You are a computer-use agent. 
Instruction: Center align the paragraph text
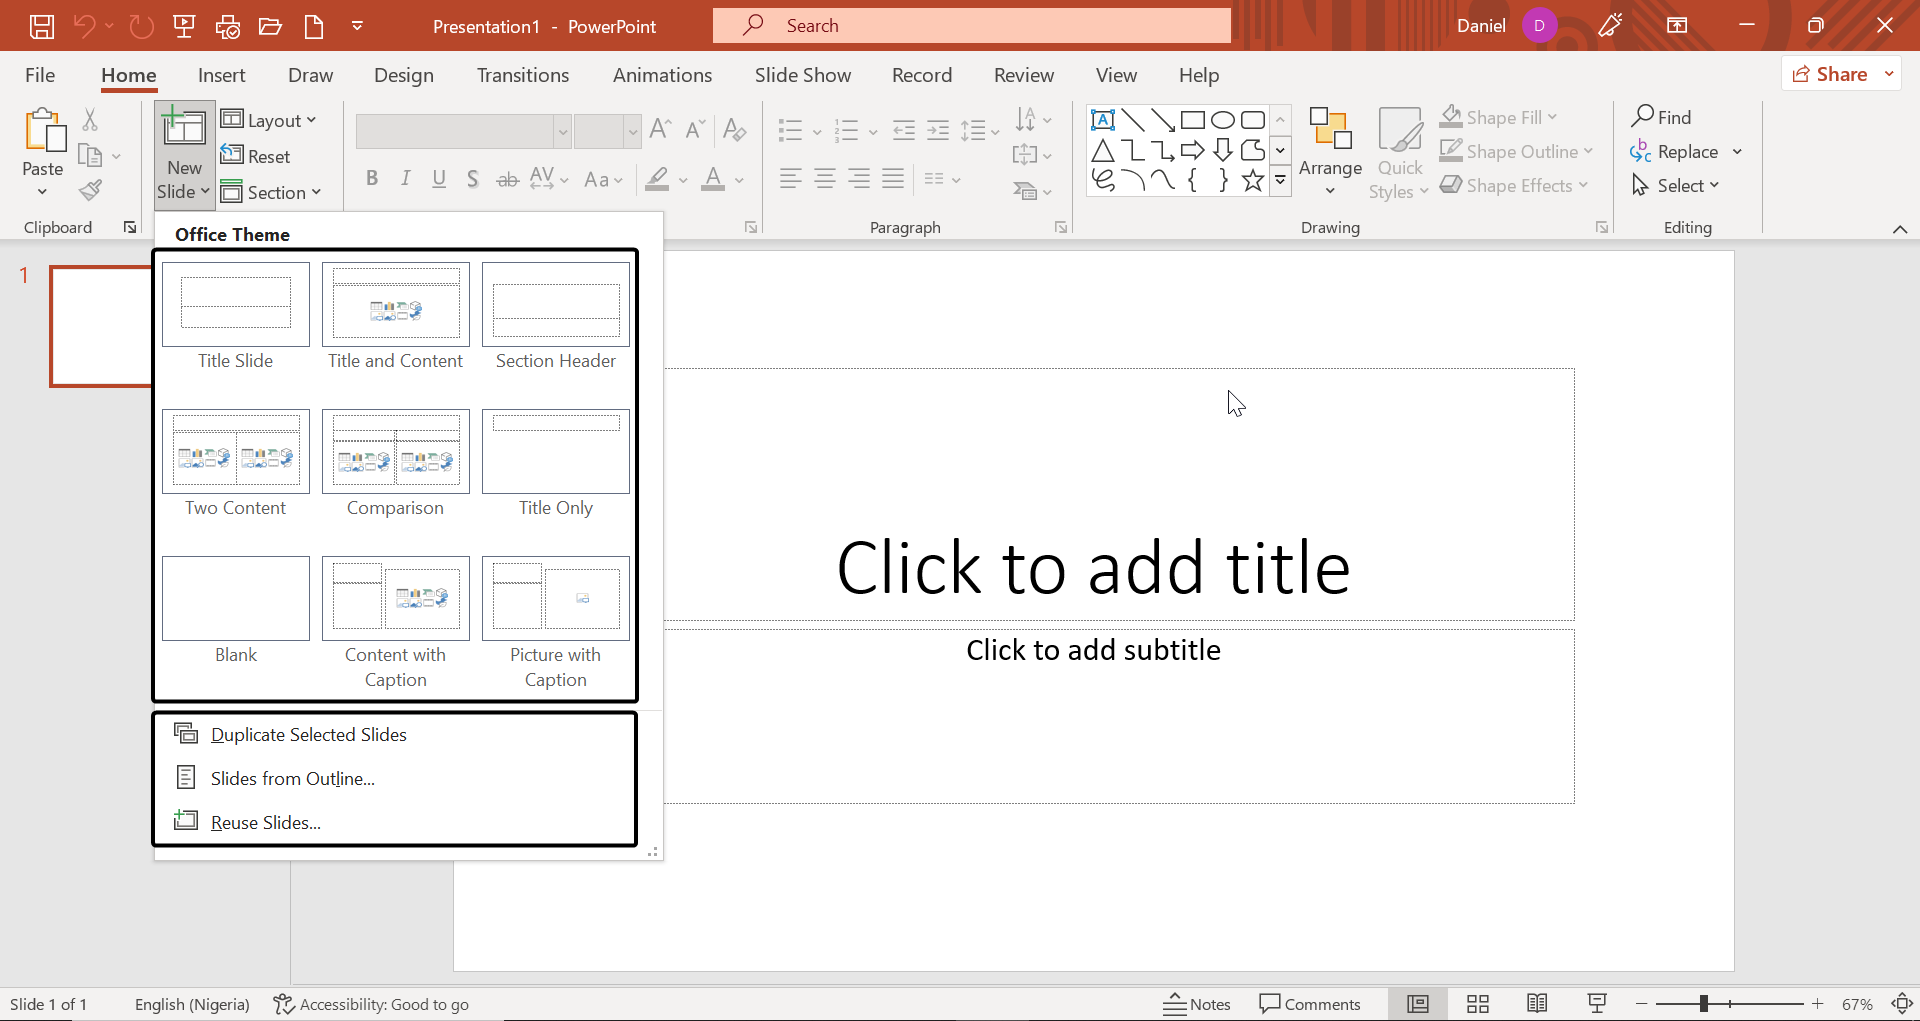click(x=825, y=179)
